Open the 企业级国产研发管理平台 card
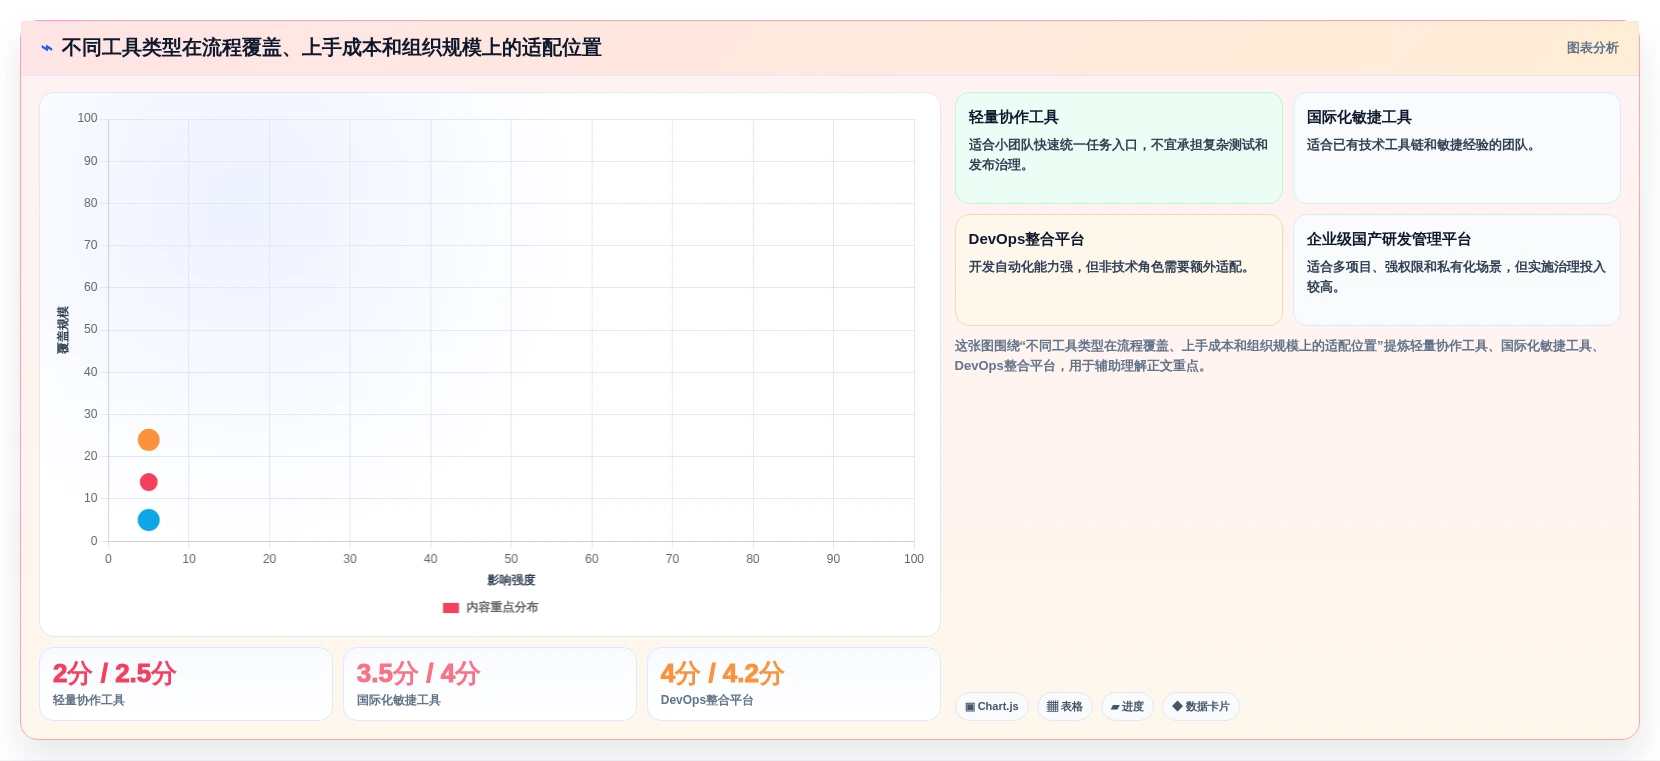1660x761 pixels. 1456,270
